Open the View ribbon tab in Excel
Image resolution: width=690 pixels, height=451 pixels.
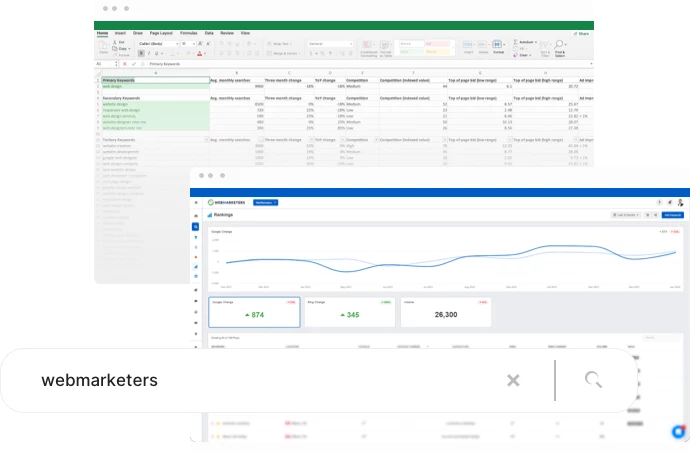coord(245,33)
